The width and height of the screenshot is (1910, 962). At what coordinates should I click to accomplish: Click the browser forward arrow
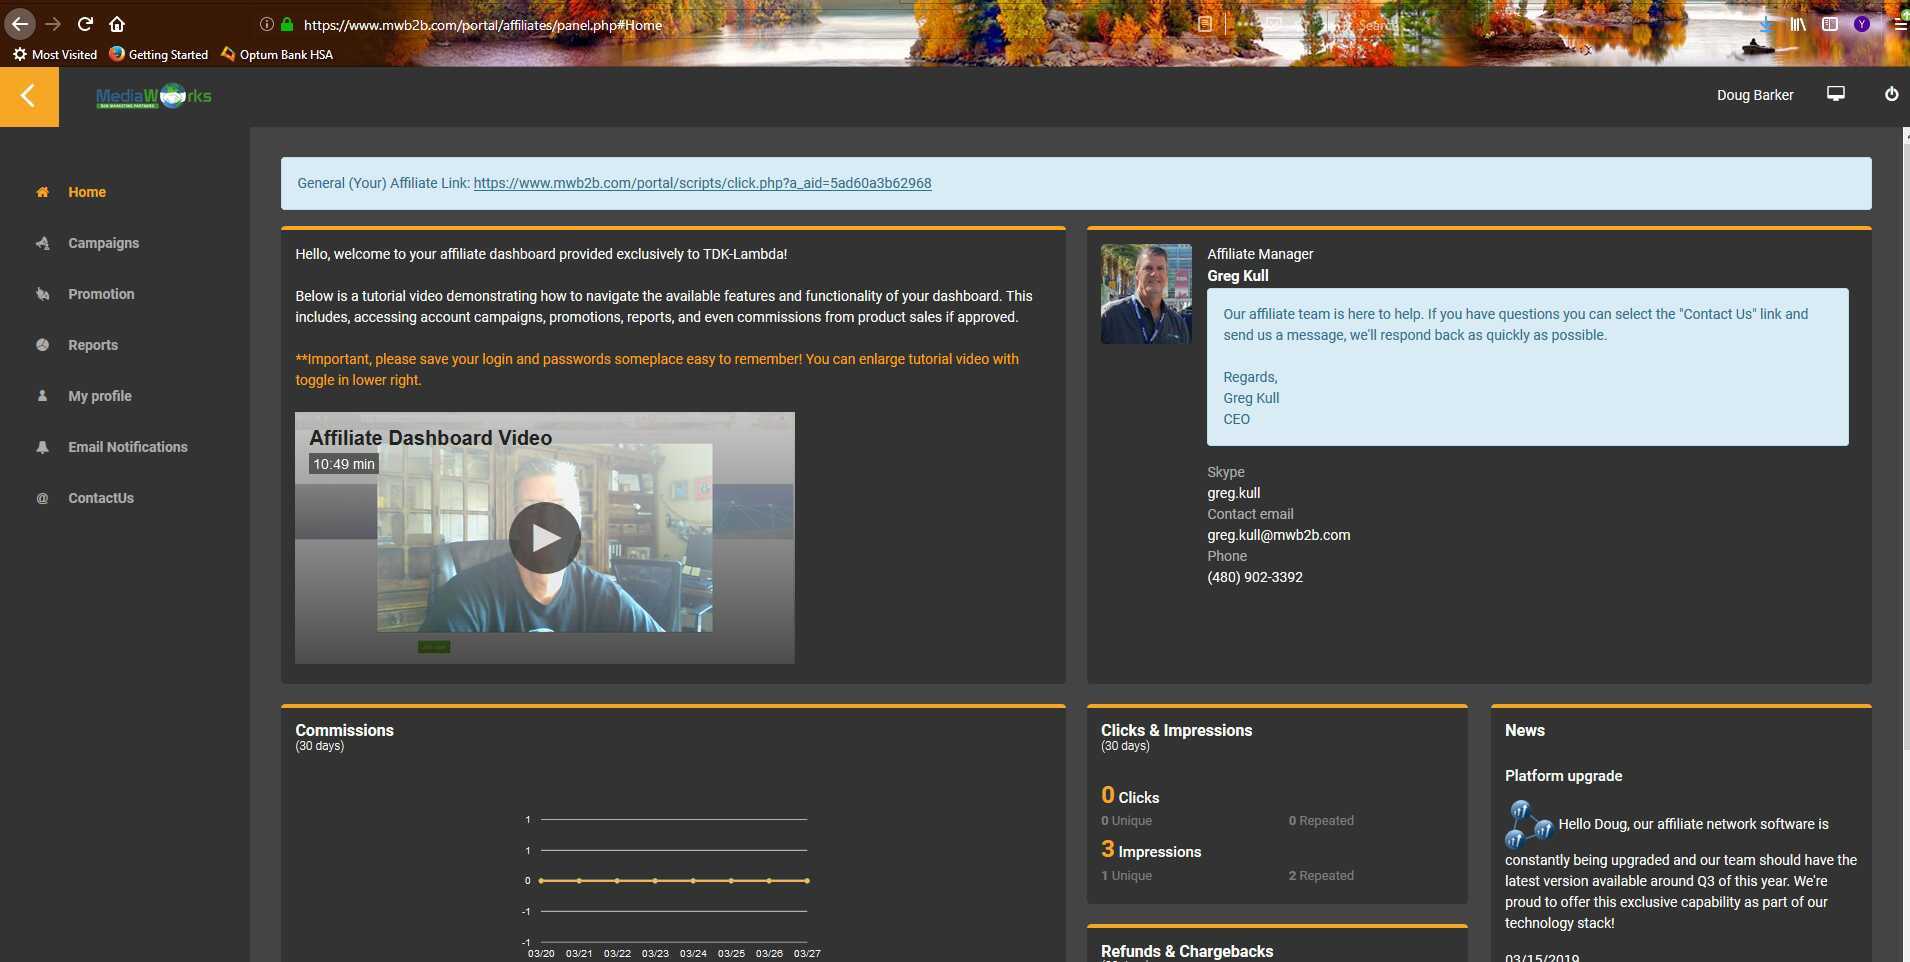53,24
